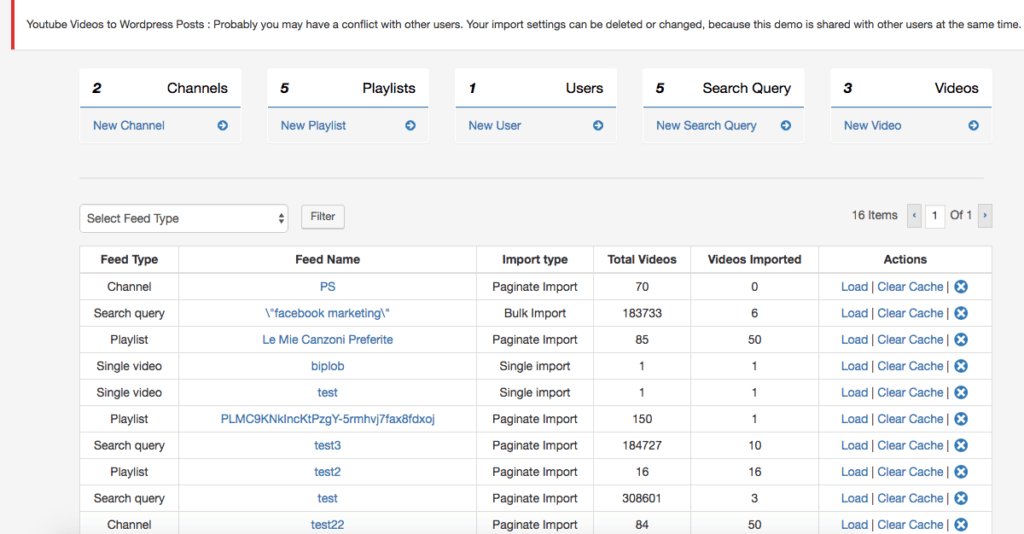
Task: Click arrow icon beside New Channel
Action: coord(223,125)
